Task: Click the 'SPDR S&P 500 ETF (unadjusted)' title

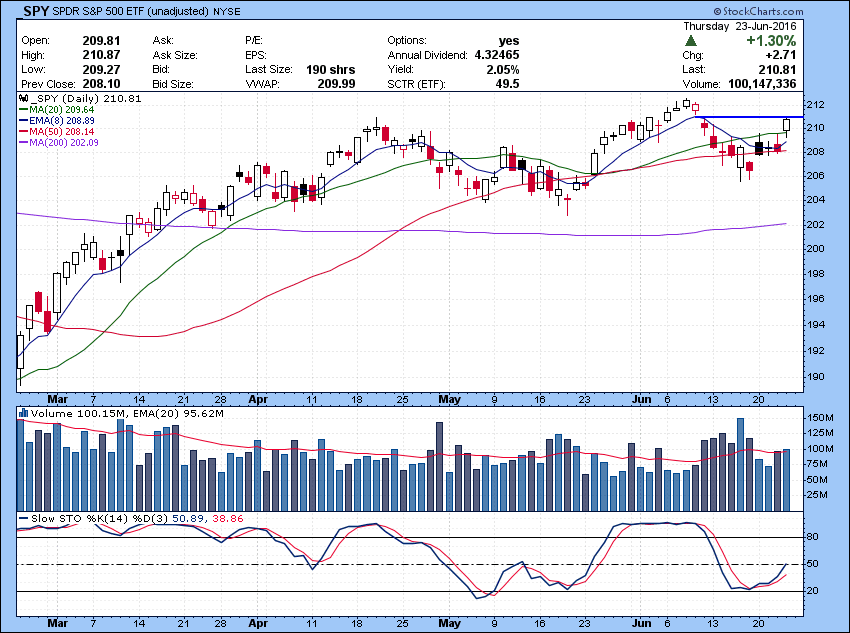Action: pyautogui.click(x=131, y=11)
